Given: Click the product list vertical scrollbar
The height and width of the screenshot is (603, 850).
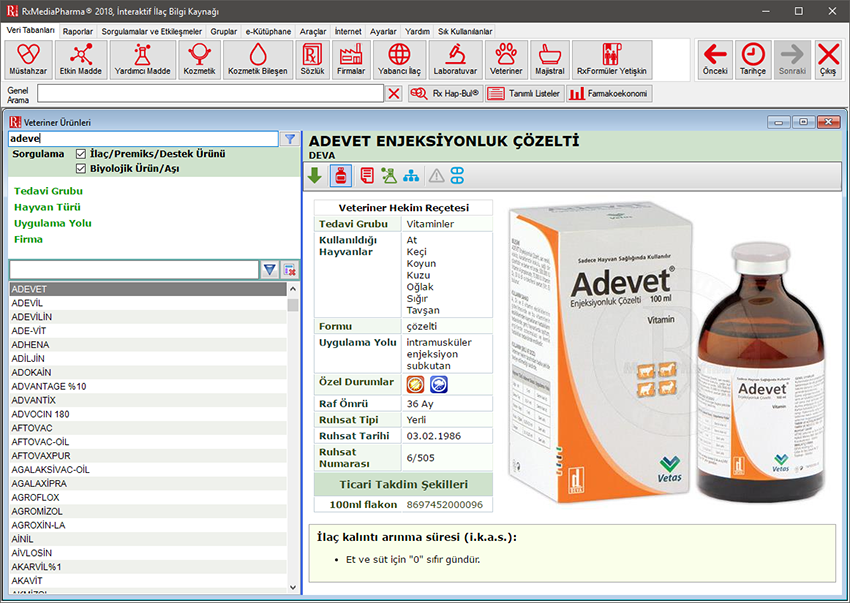Looking at the screenshot, I should click(293, 440).
